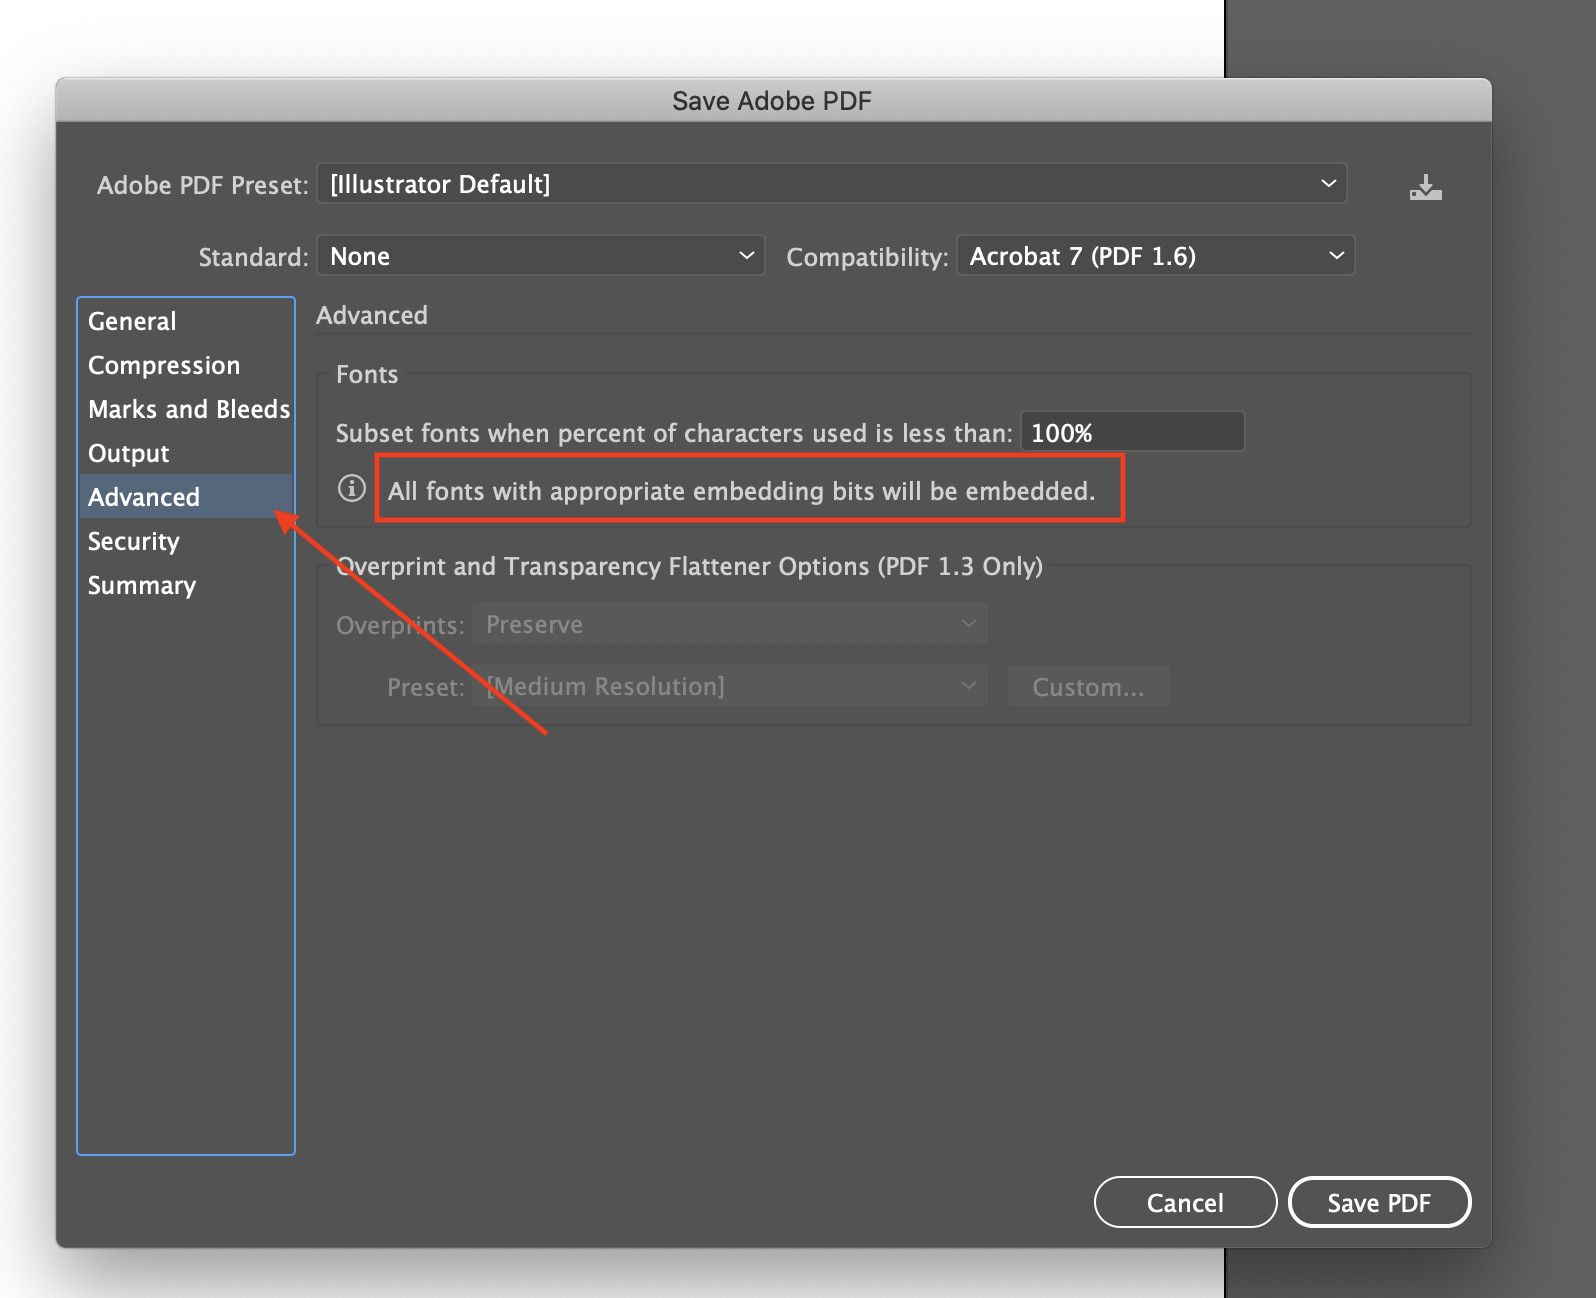Click the 'Save Adobe PDF' dialog title
The height and width of the screenshot is (1298, 1596).
click(x=772, y=101)
